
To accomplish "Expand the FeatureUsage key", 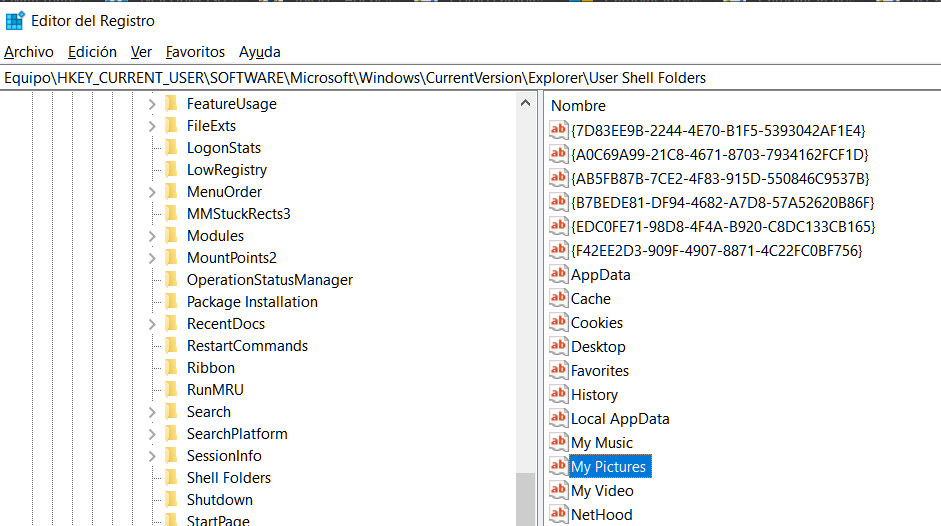I will coord(152,104).
